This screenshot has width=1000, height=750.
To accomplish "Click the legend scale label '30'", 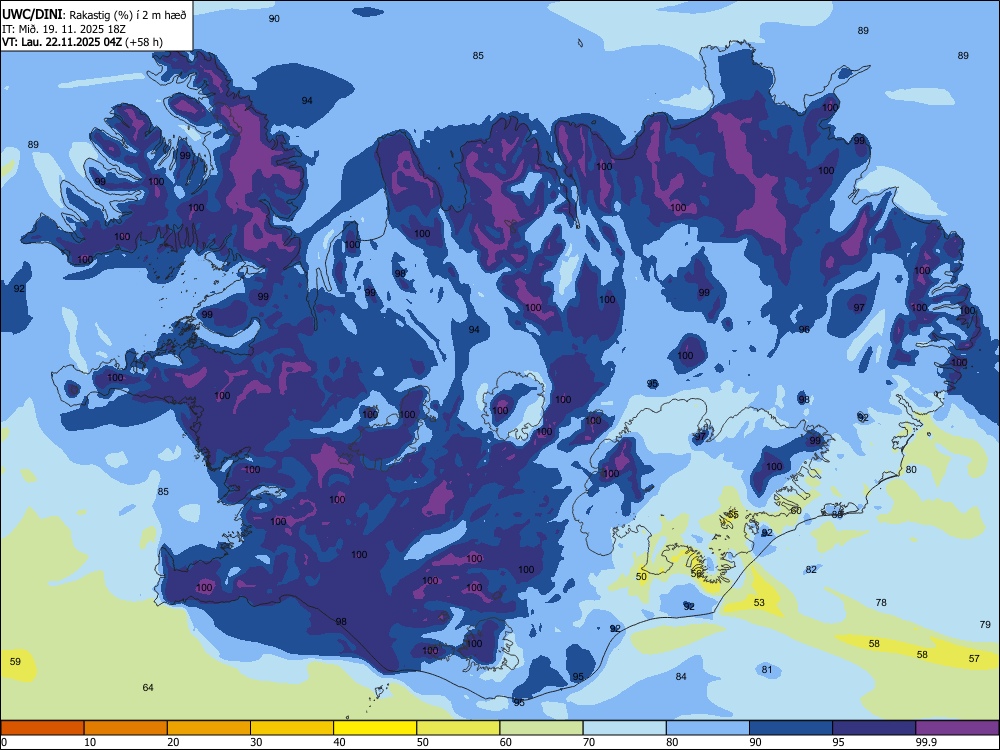I will click(256, 742).
